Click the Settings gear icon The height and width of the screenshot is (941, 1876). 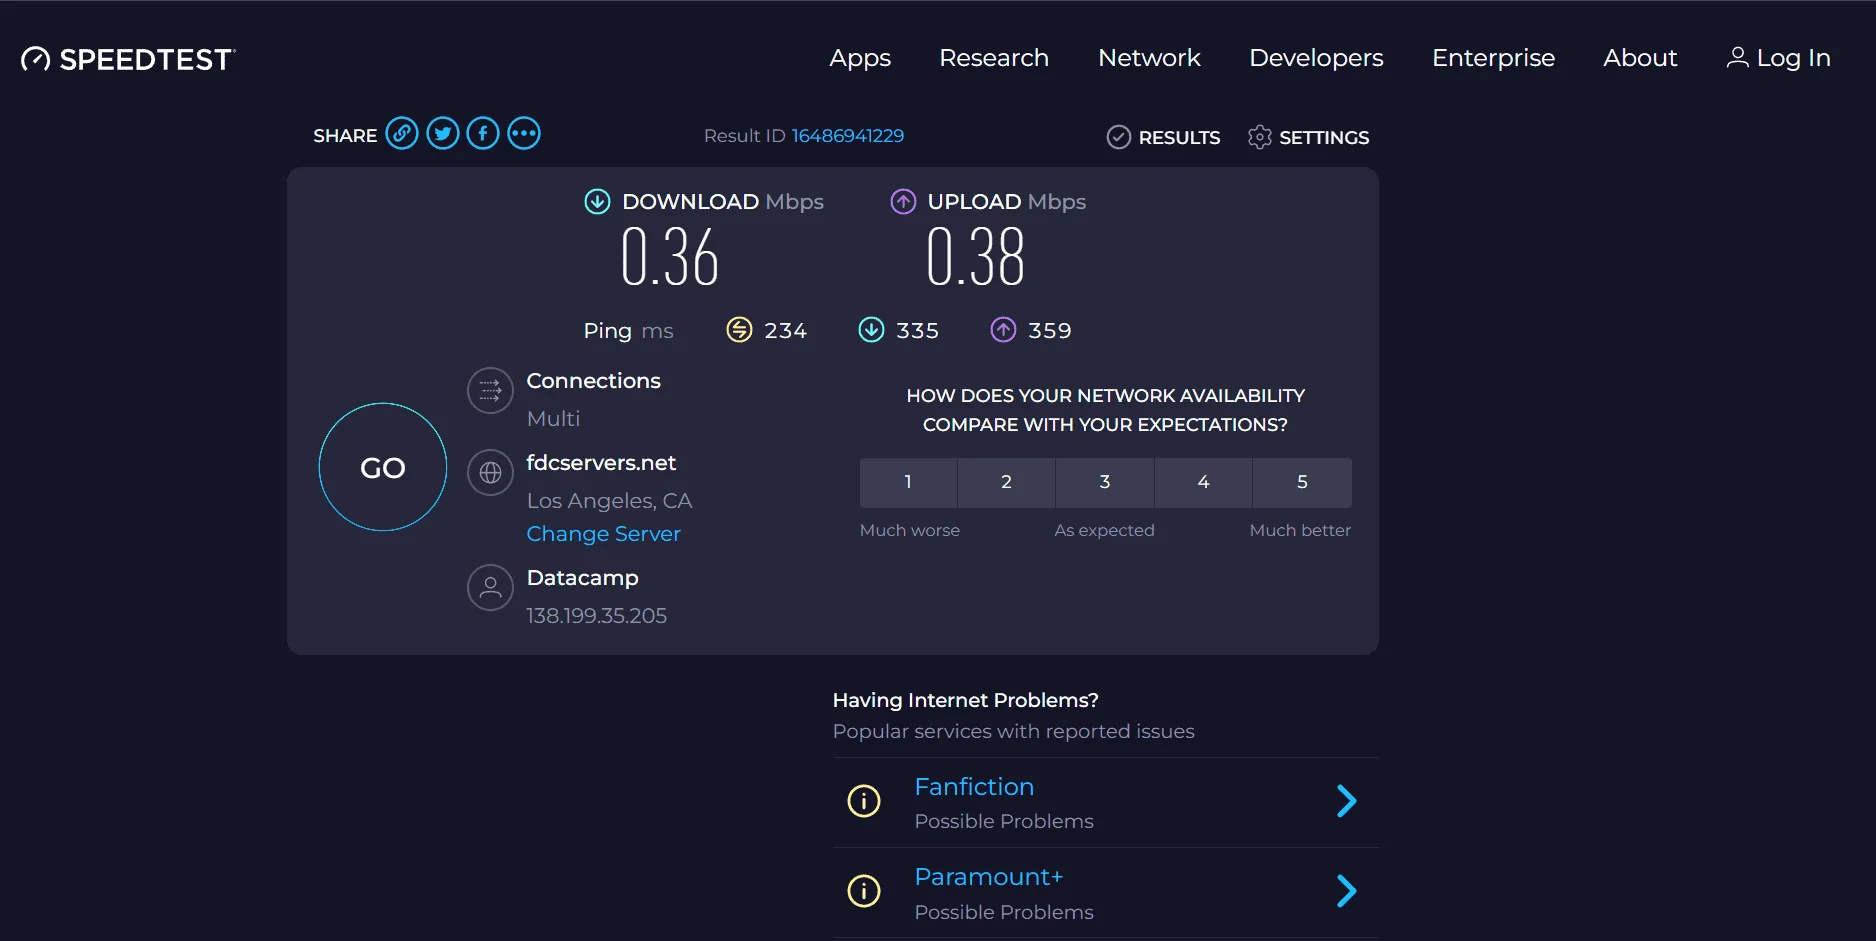[1260, 137]
